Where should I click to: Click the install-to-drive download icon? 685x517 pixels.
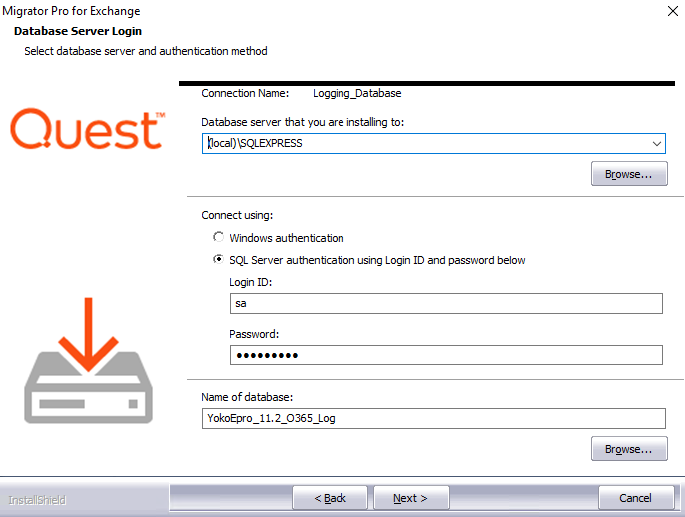pos(88,361)
